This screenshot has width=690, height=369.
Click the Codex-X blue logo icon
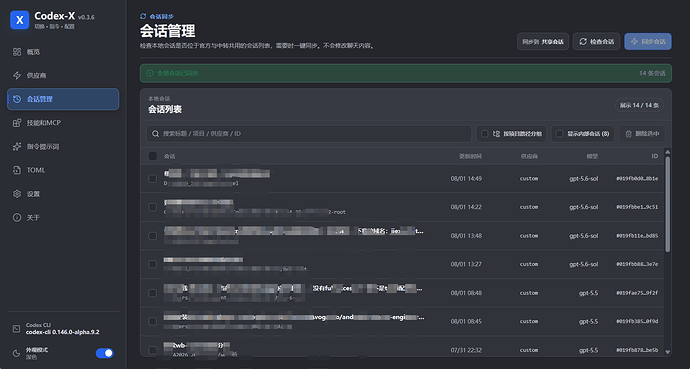click(19, 20)
